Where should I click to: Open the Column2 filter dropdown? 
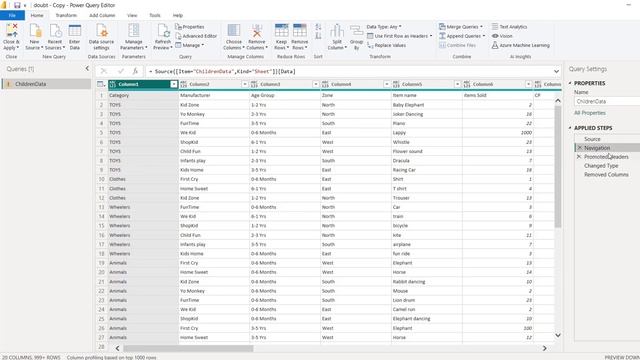coord(245,84)
